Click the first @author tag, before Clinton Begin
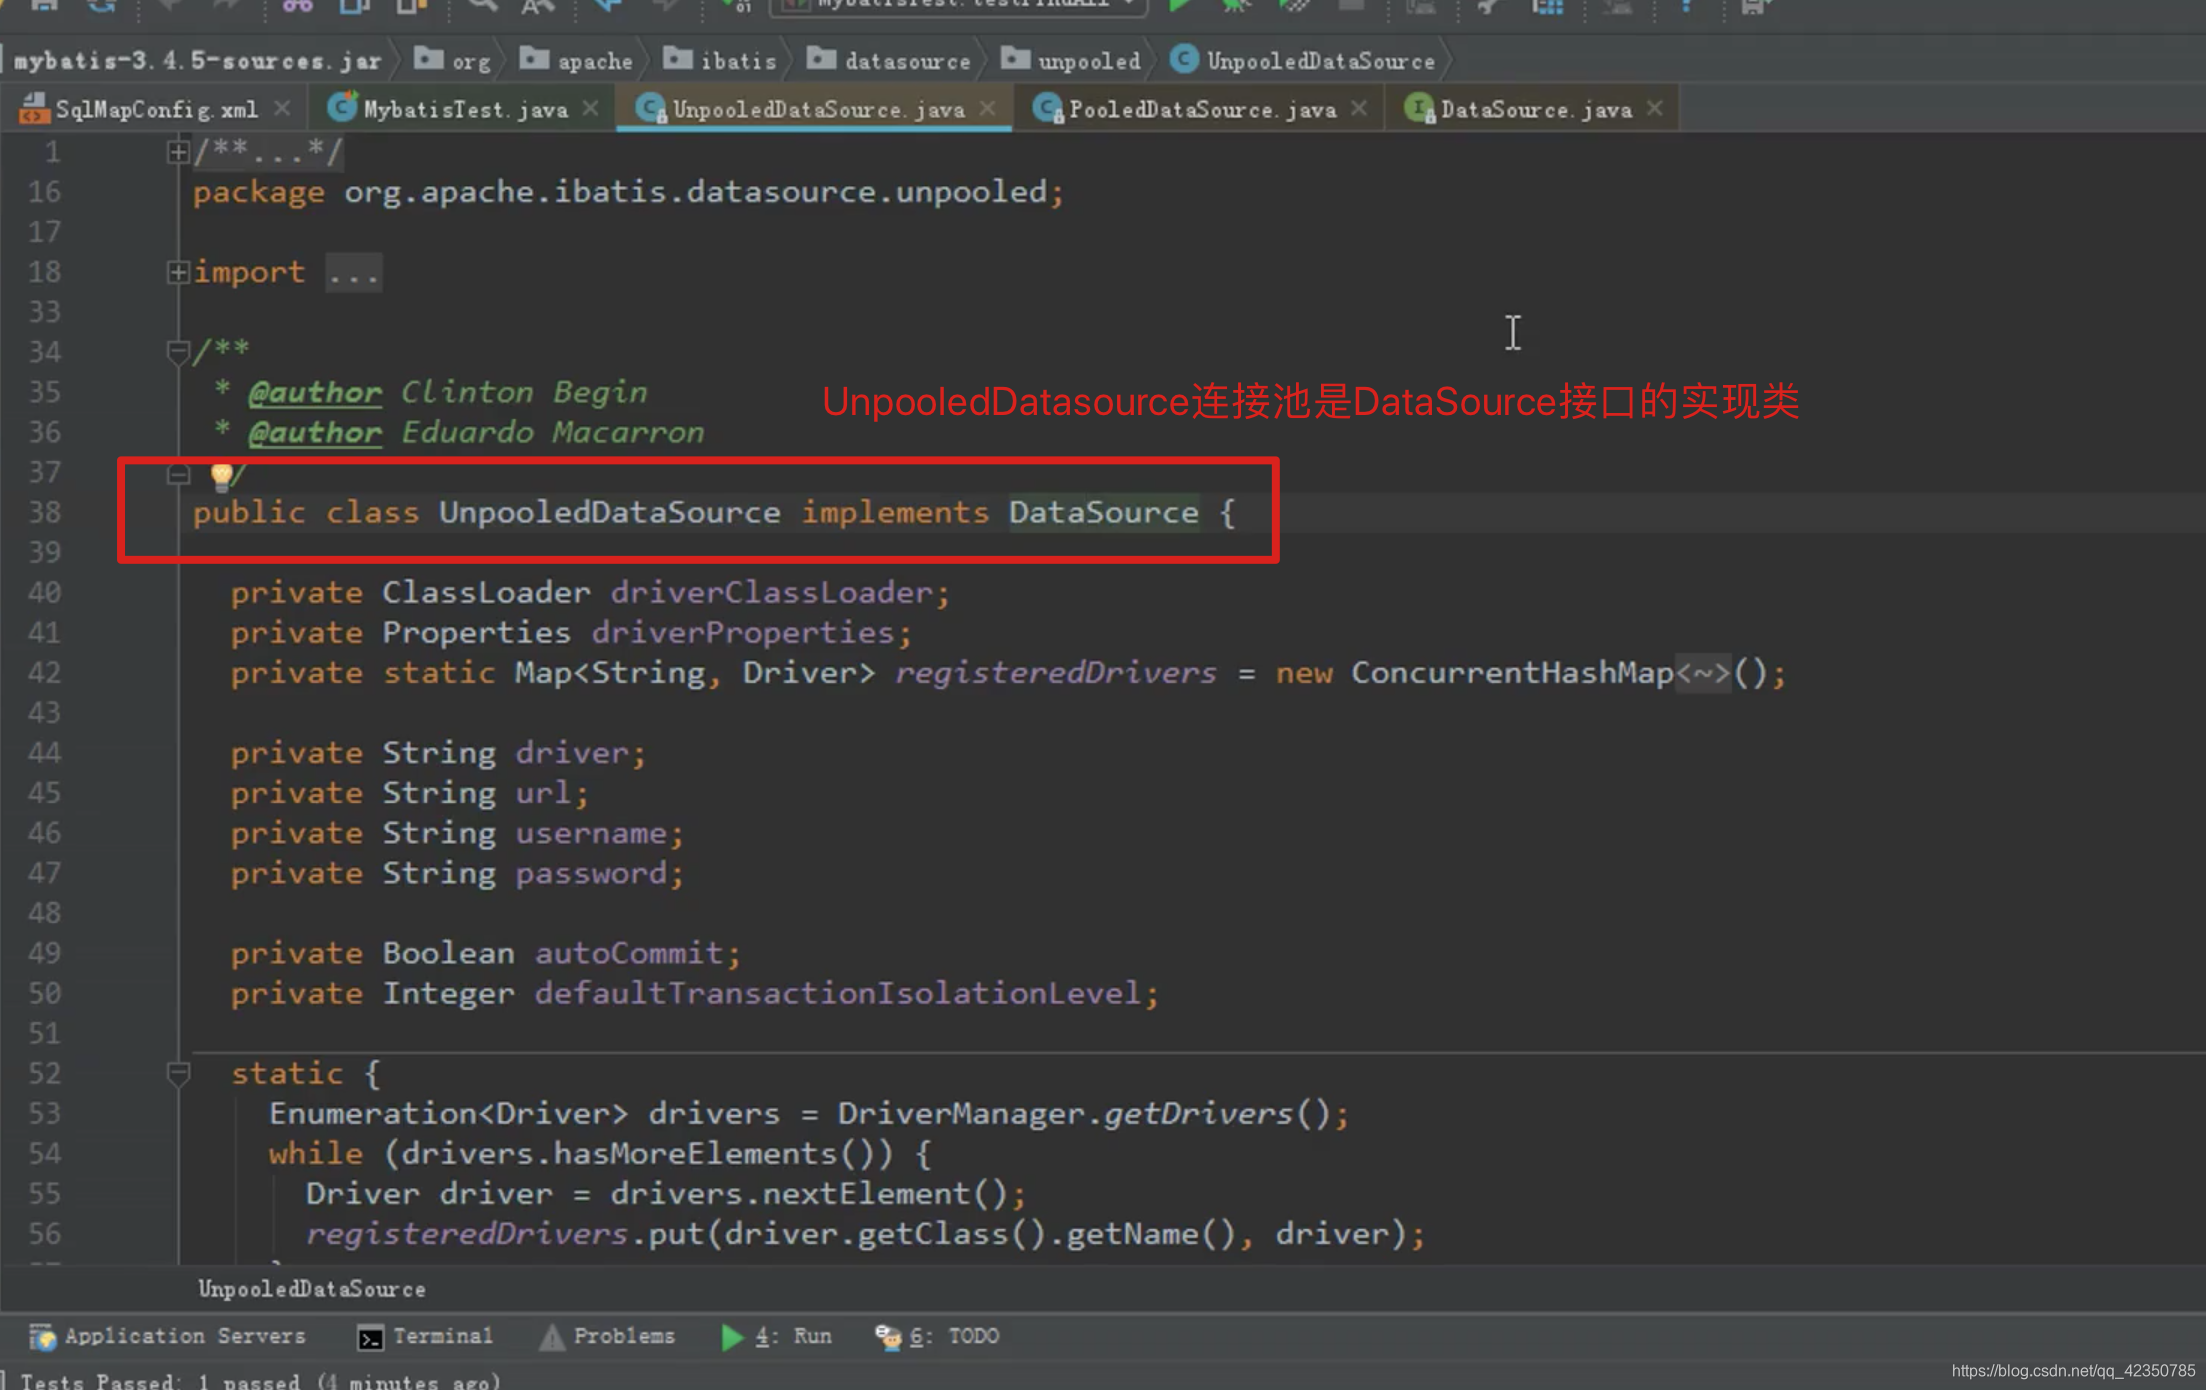The image size is (2206, 1390). point(315,392)
